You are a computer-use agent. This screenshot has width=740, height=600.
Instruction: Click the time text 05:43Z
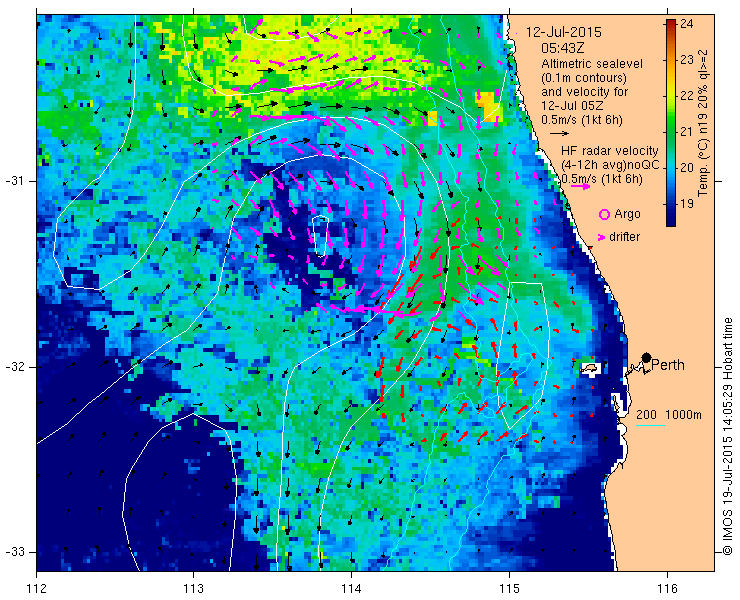pyautogui.click(x=563, y=49)
